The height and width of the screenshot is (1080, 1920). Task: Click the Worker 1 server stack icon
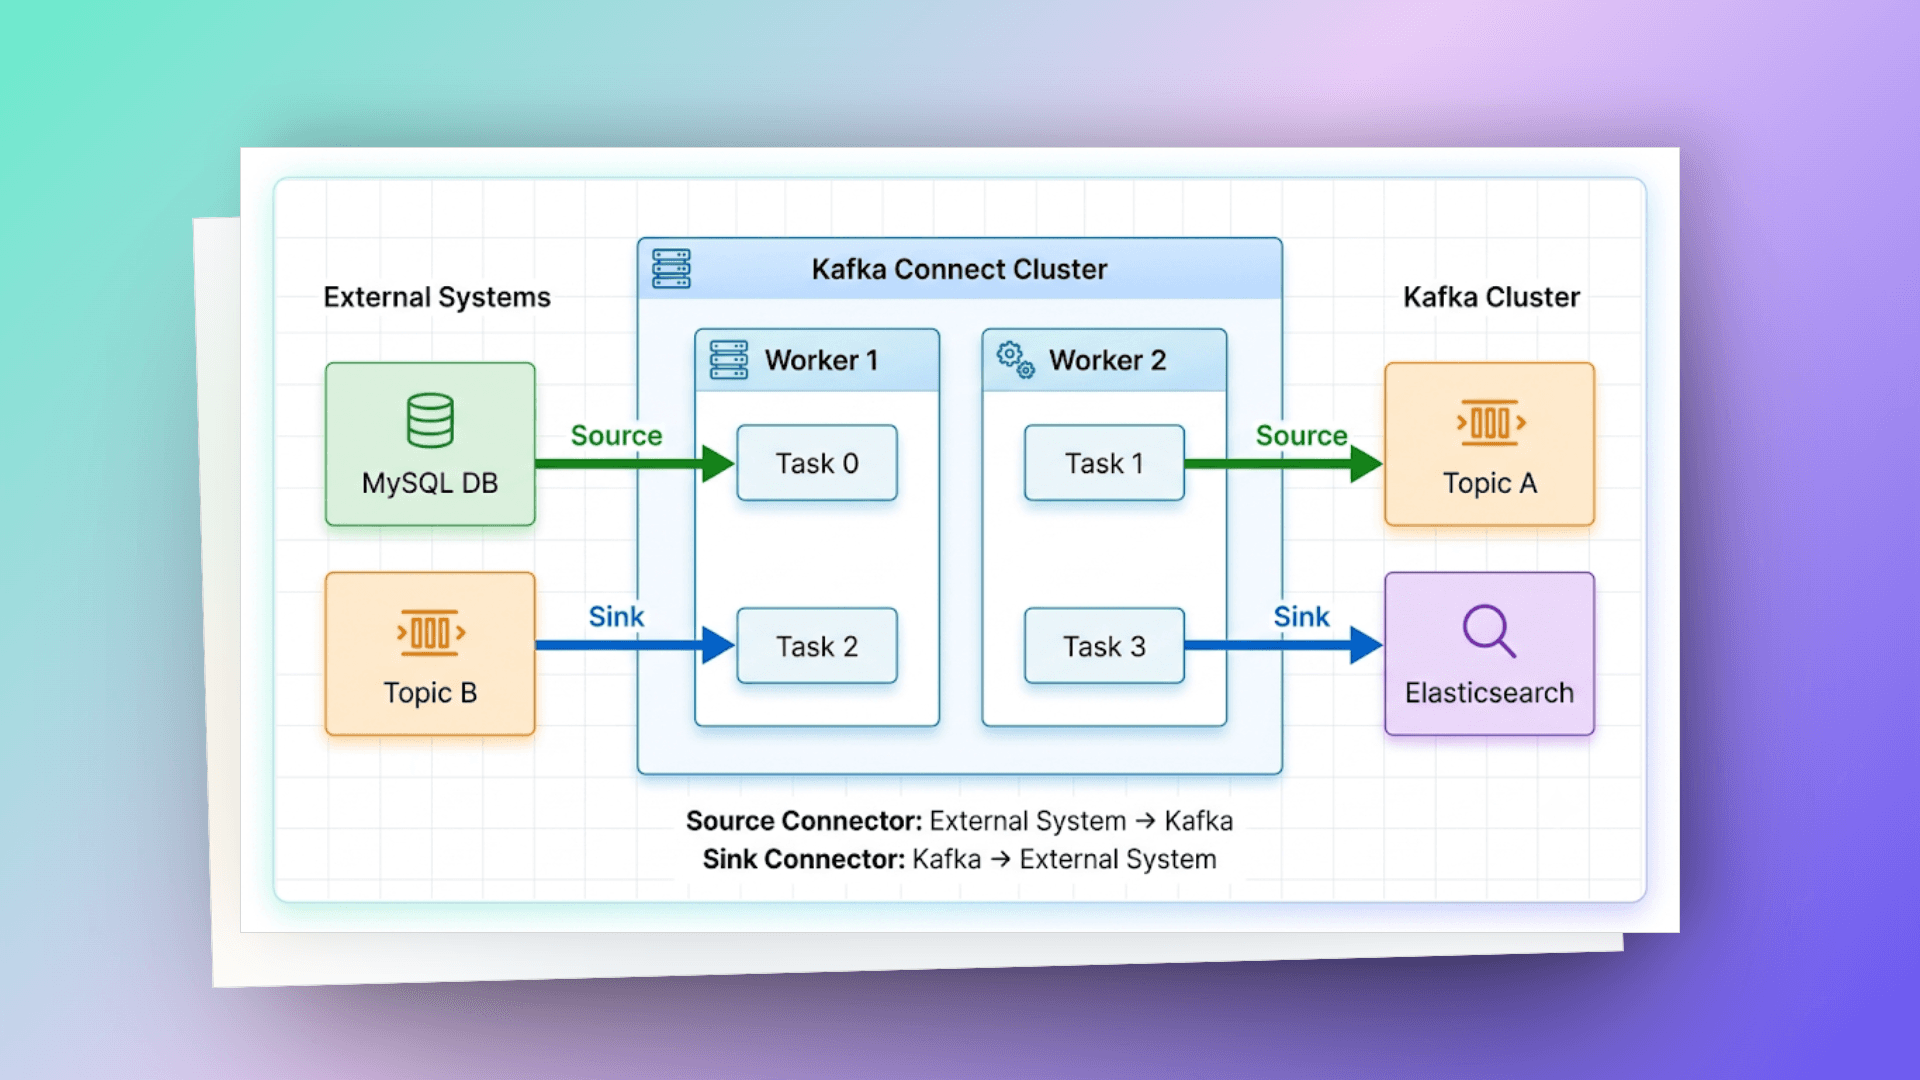(x=729, y=360)
